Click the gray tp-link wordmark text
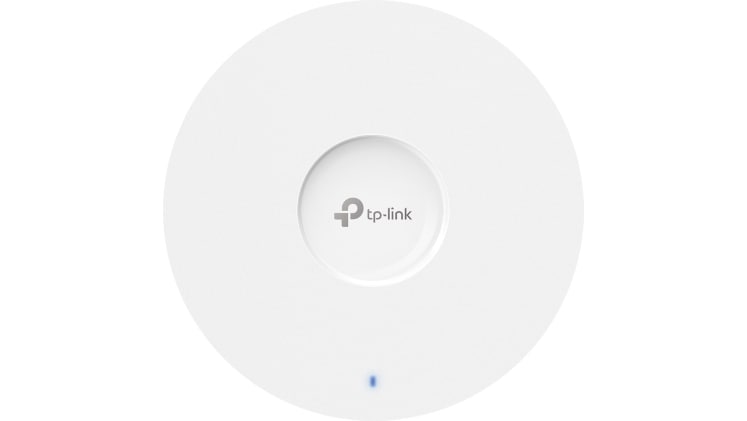The image size is (747, 421). point(389,215)
